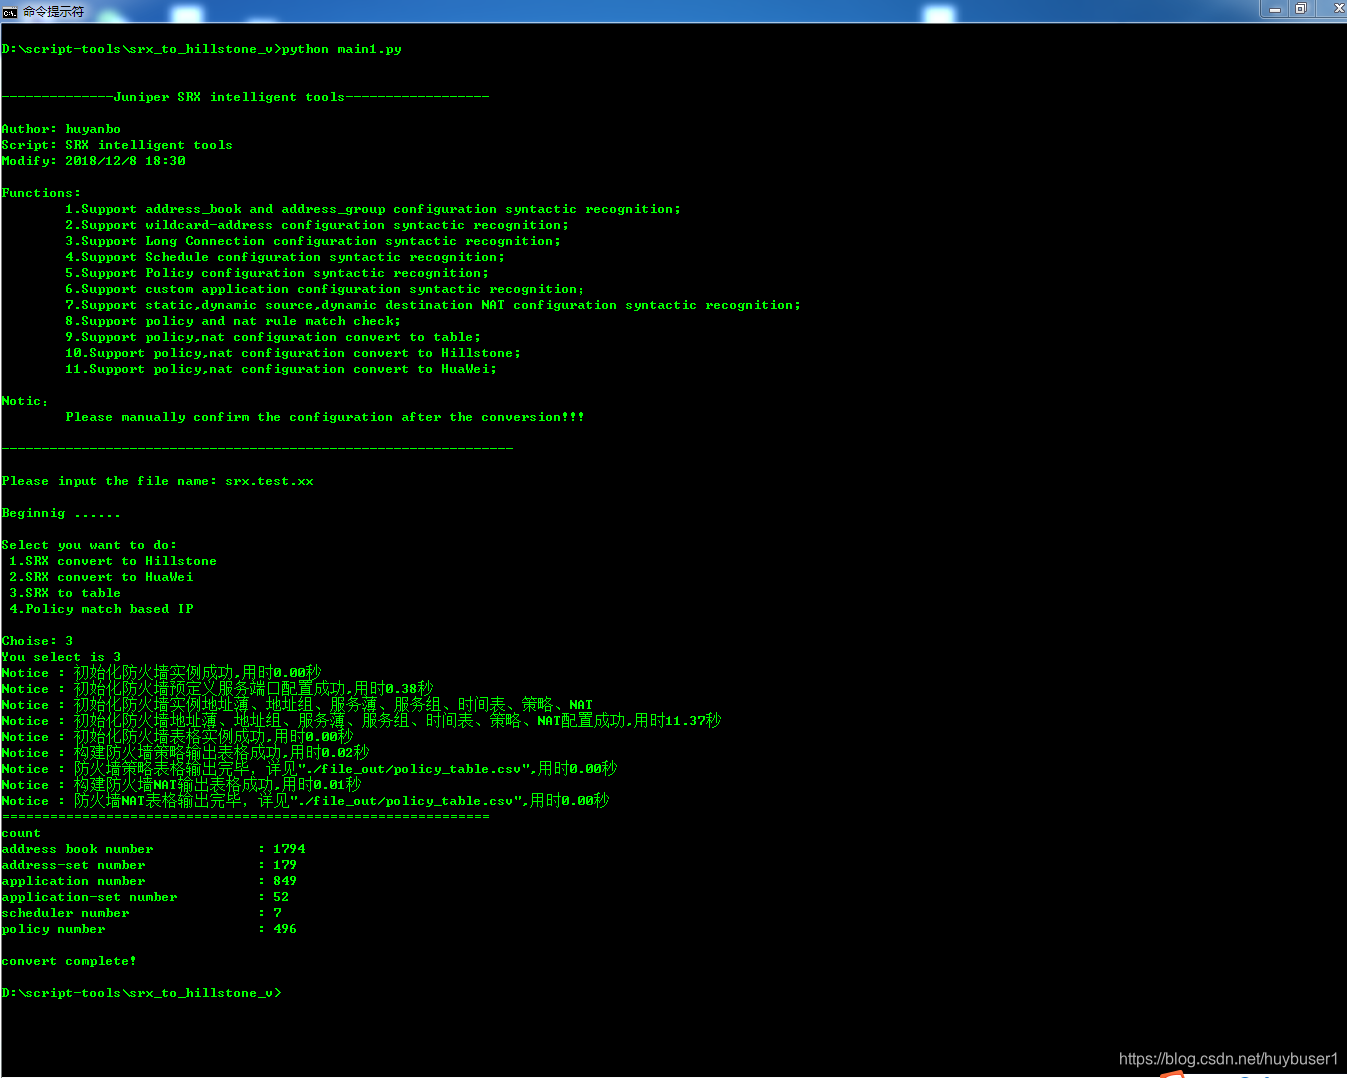Click function 3 about Long Connection
The width and height of the screenshot is (1347, 1078).
point(313,241)
